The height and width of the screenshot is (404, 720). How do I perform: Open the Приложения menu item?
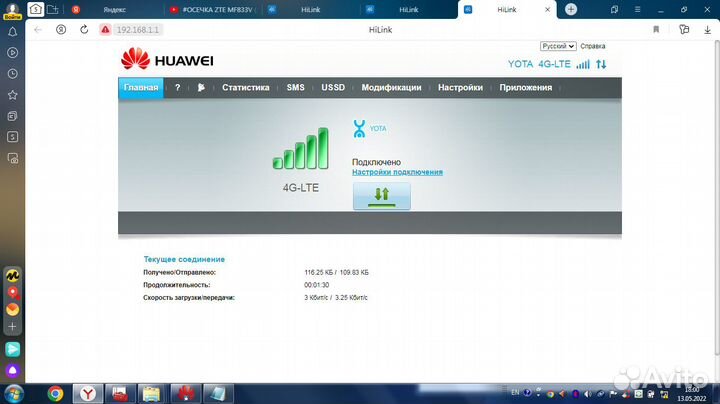click(526, 88)
